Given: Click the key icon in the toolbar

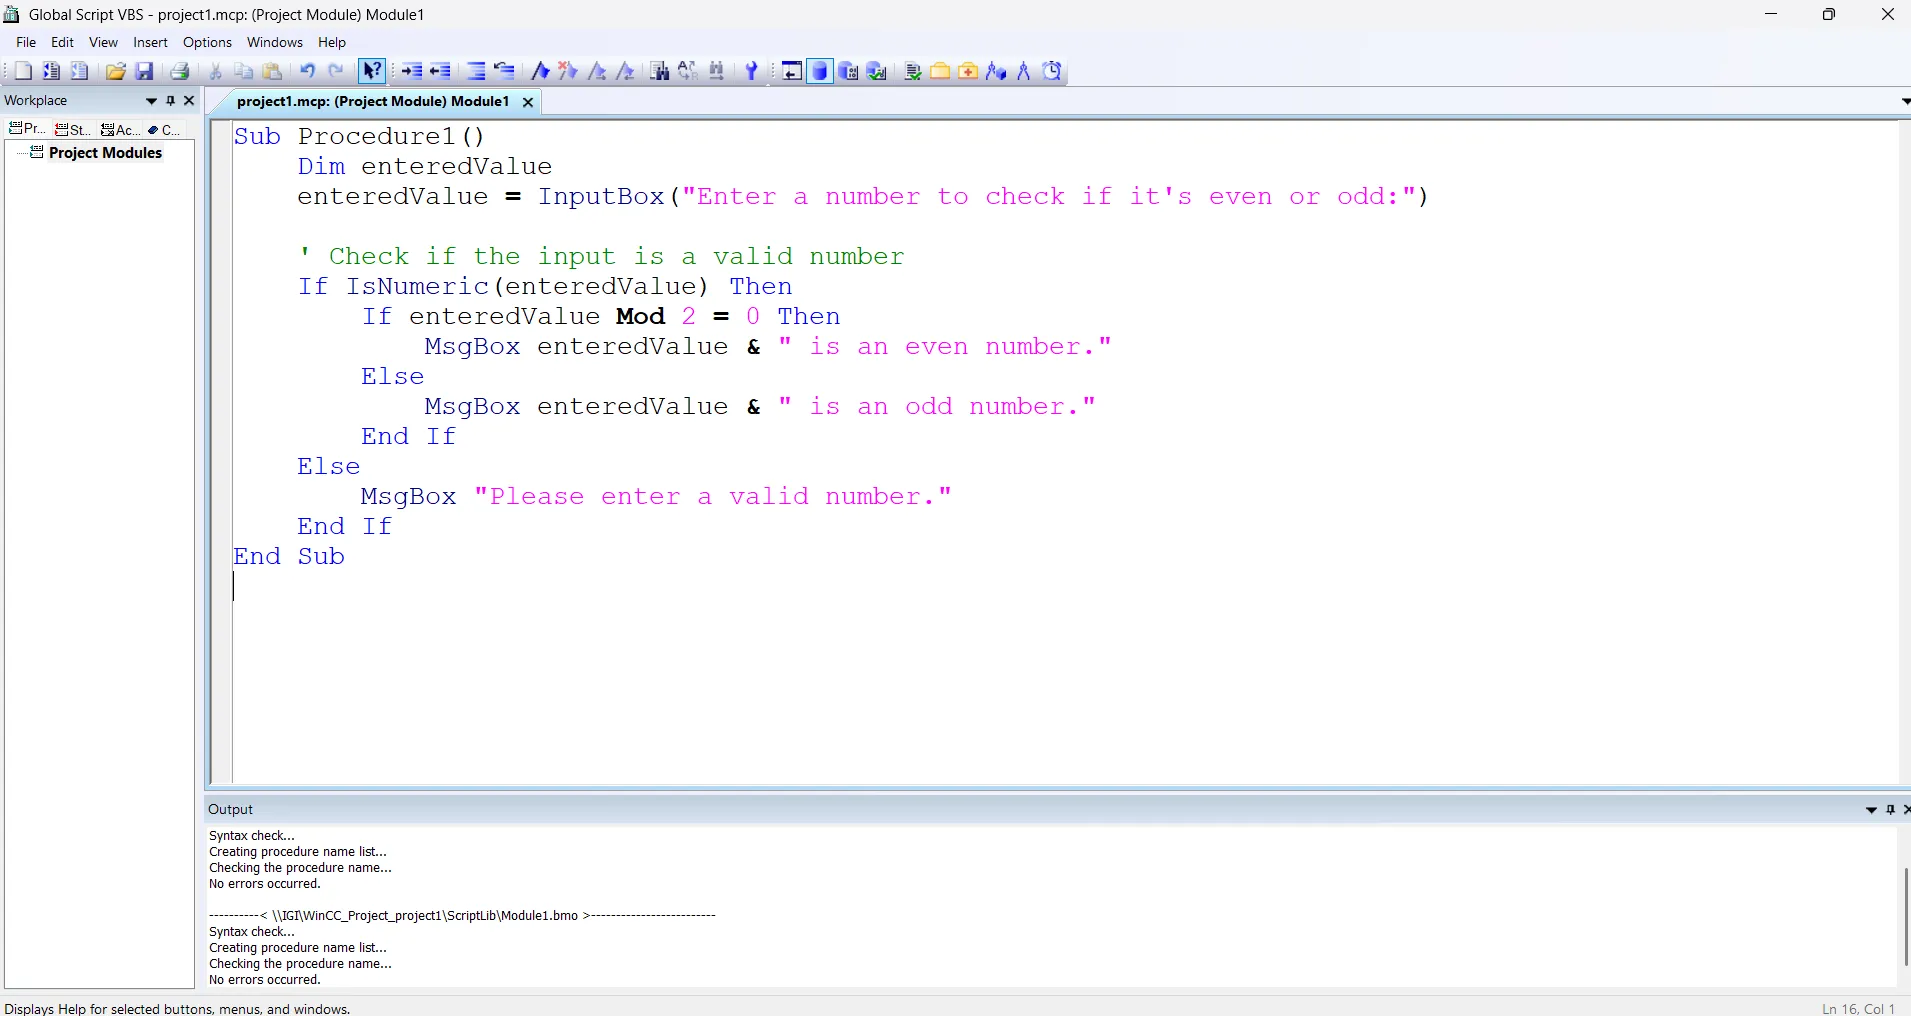Looking at the screenshot, I should pos(751,71).
